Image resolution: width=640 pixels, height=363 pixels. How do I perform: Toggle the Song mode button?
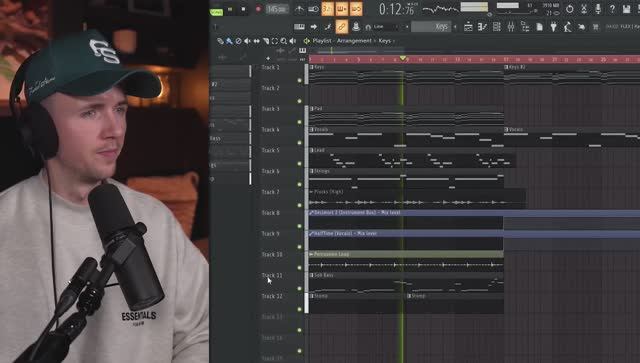coord(216,12)
